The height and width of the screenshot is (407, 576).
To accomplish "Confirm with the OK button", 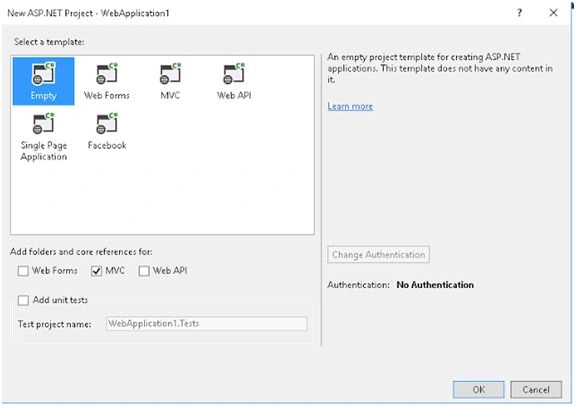I will click(x=478, y=389).
